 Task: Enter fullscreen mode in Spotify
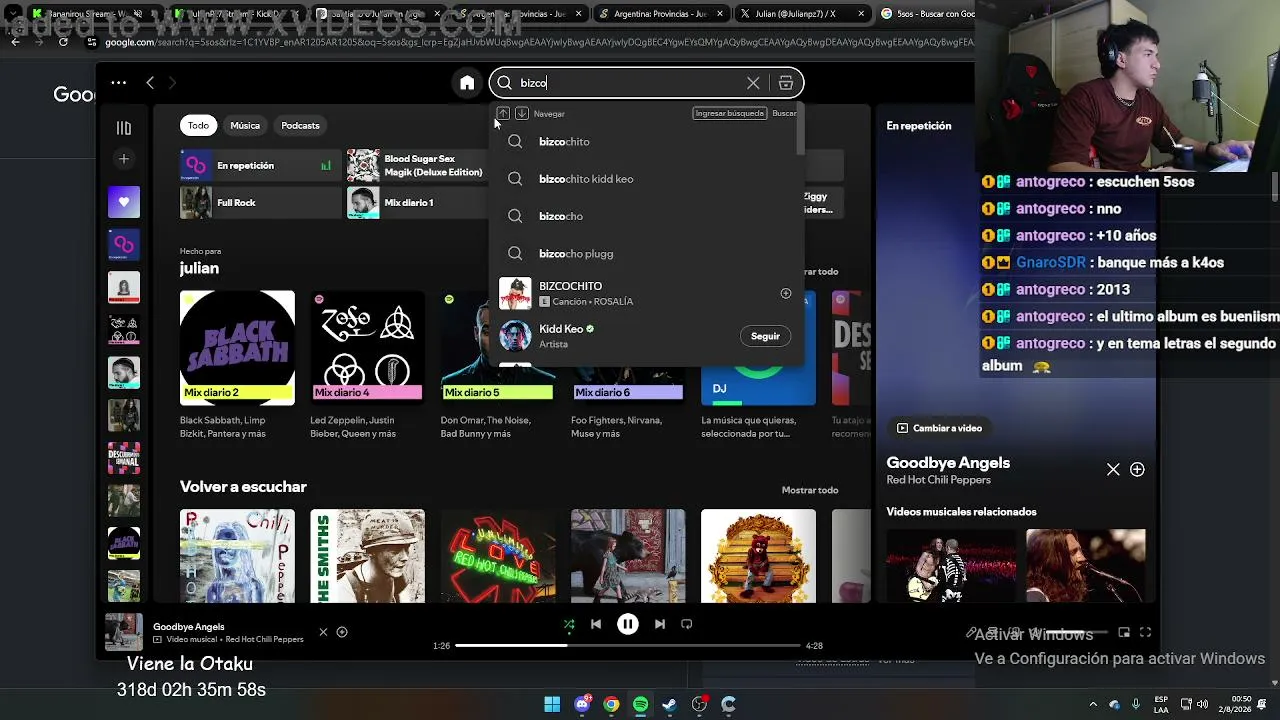click(1146, 633)
